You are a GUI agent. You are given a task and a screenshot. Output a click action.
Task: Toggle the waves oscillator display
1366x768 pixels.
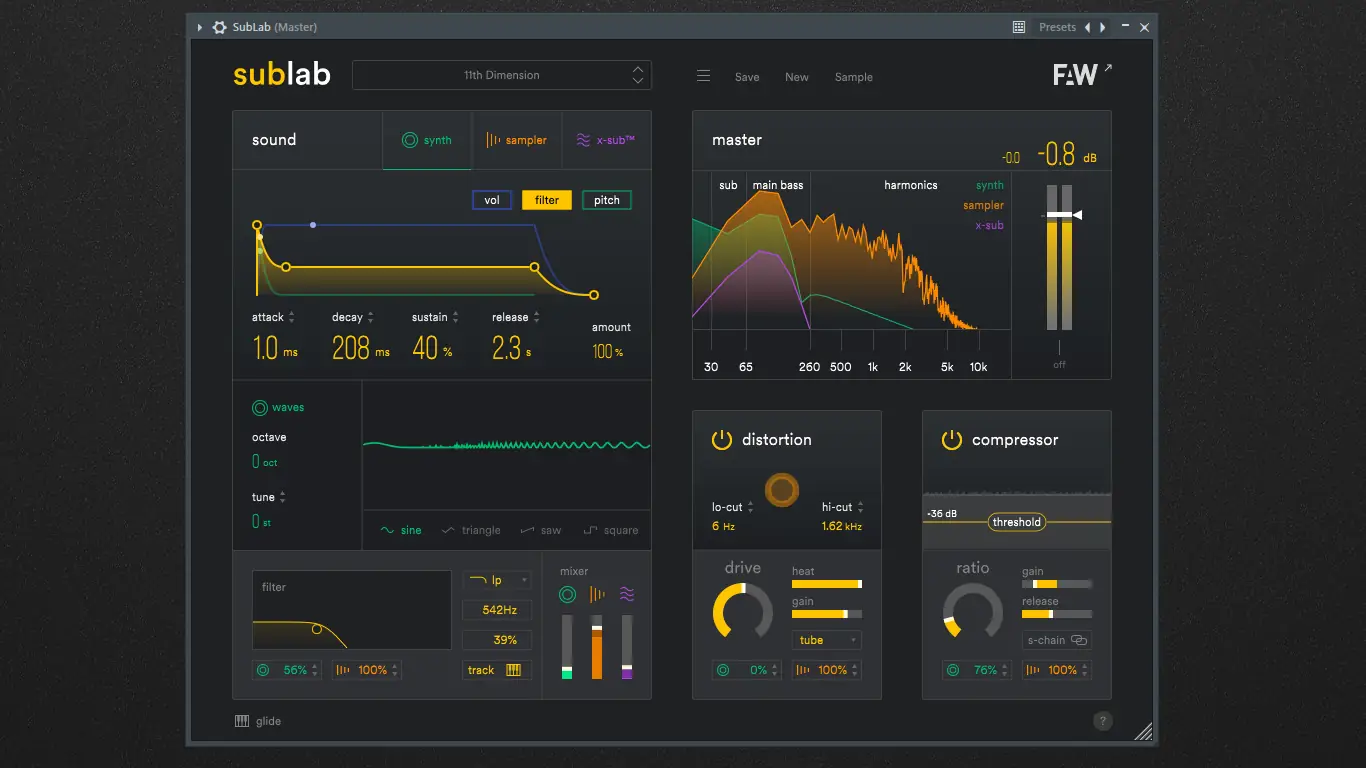pyautogui.click(x=261, y=407)
